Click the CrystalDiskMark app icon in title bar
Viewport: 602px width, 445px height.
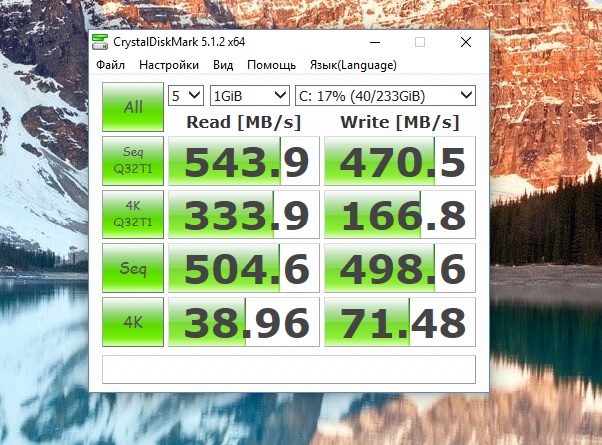click(100, 42)
